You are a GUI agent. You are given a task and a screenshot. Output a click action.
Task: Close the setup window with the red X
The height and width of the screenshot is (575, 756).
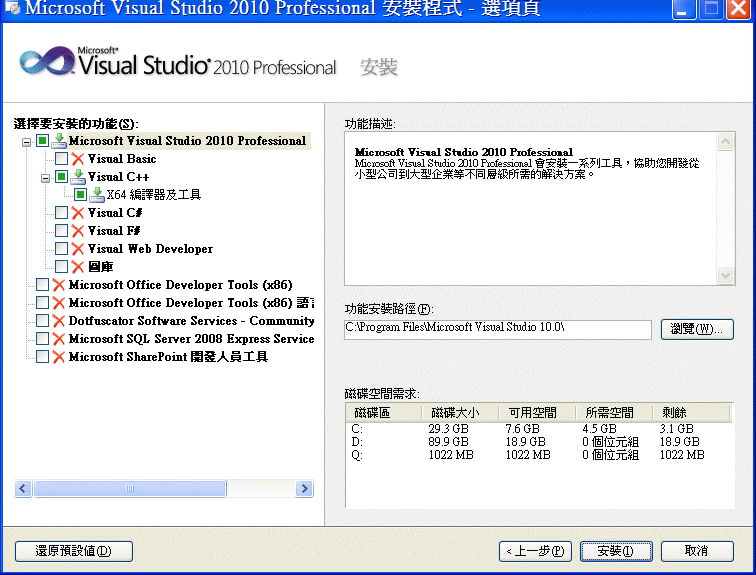[x=739, y=9]
